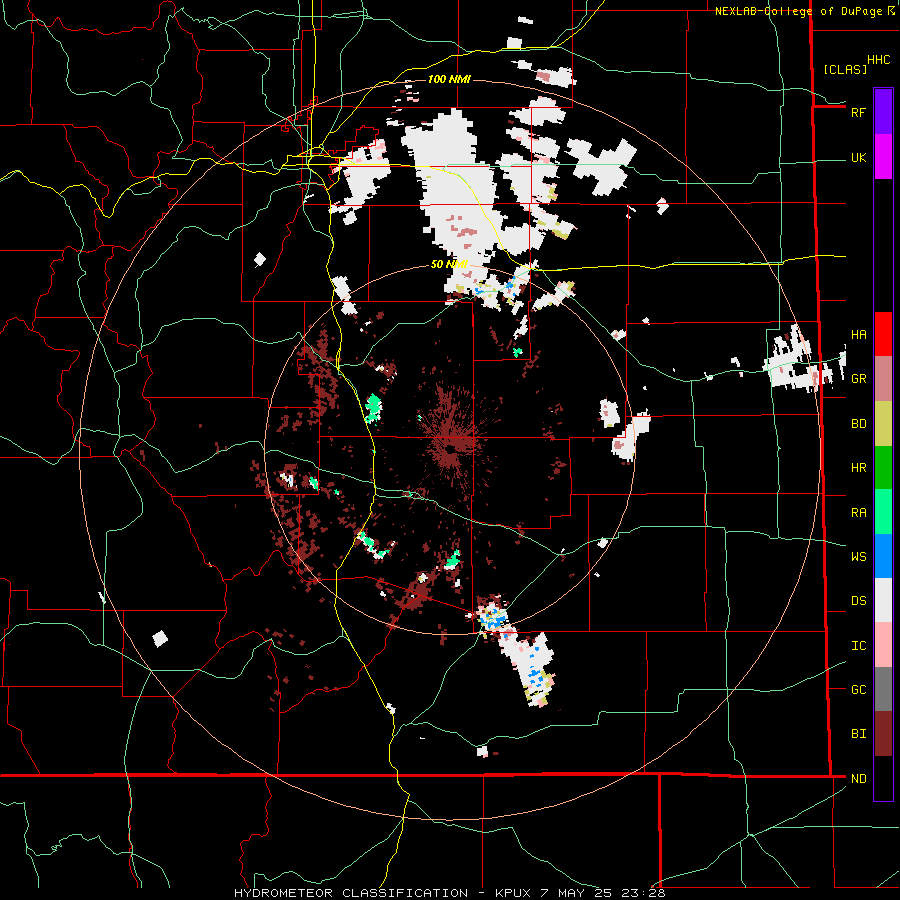Screen dimensions: 900x900
Task: Click the 50 NMI range ring label
Action: pyautogui.click(x=449, y=264)
